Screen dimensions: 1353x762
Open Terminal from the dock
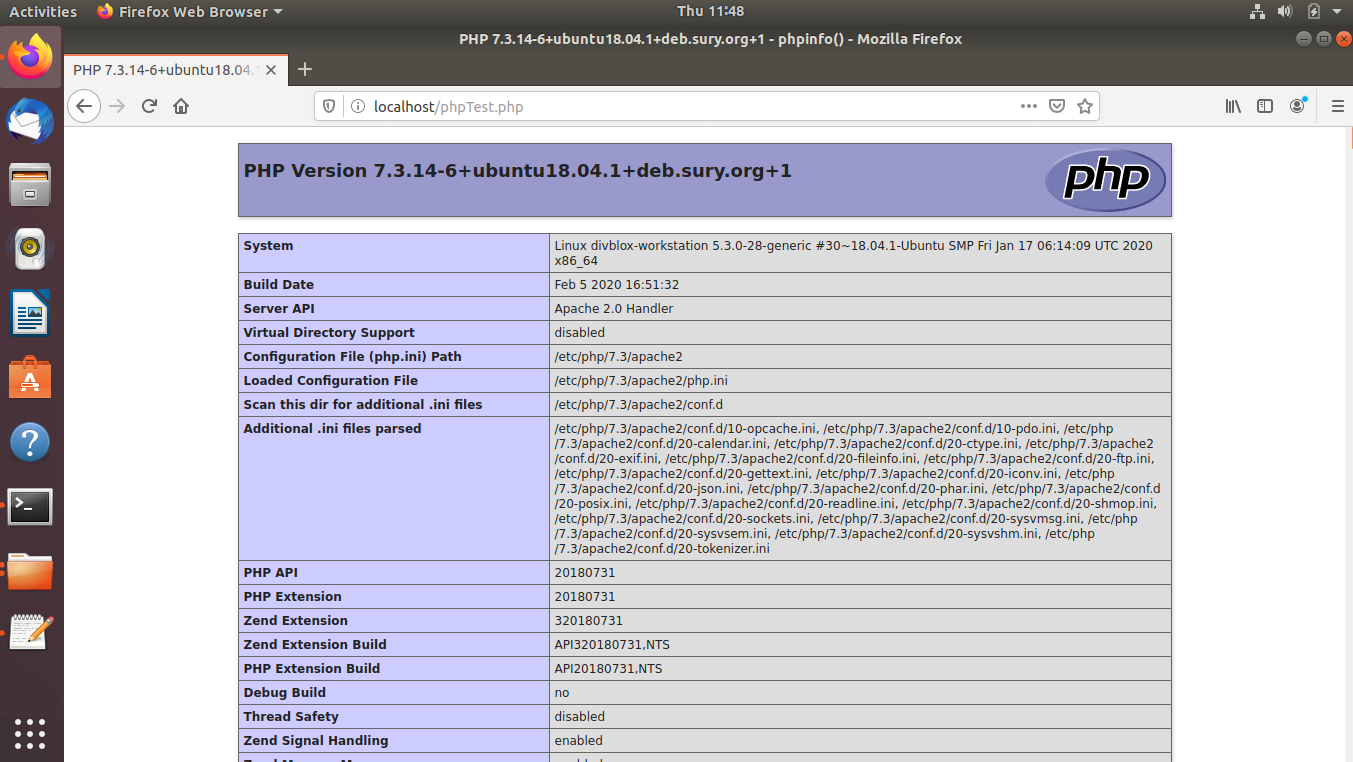30,507
